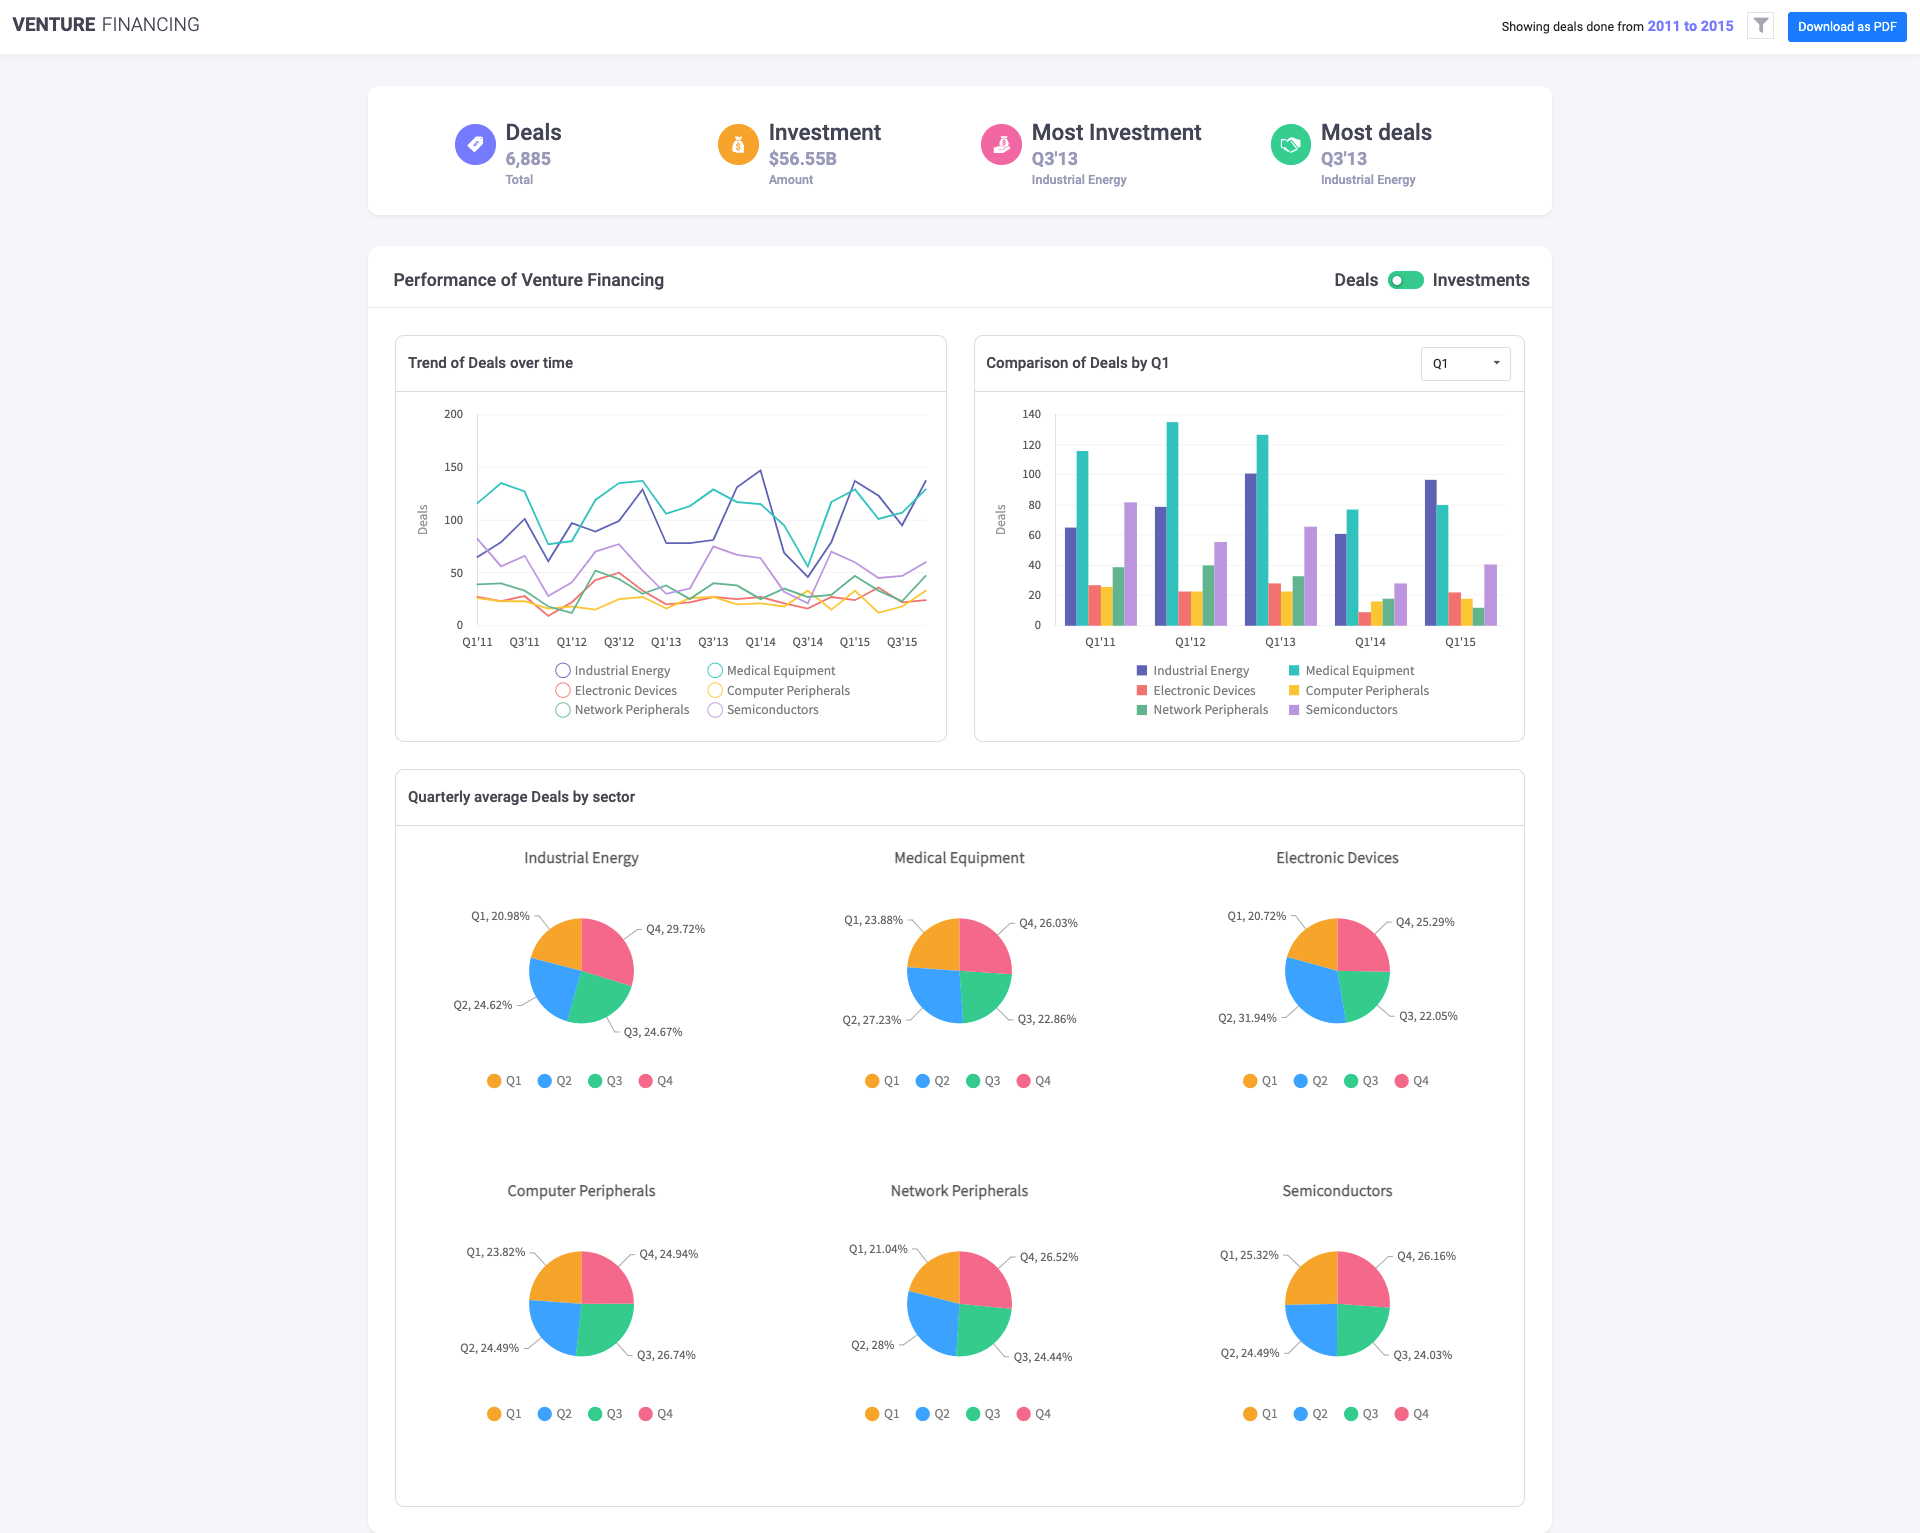Click the Most deals handshake icon
Image resolution: width=1920 pixels, height=1533 pixels.
(1290, 144)
